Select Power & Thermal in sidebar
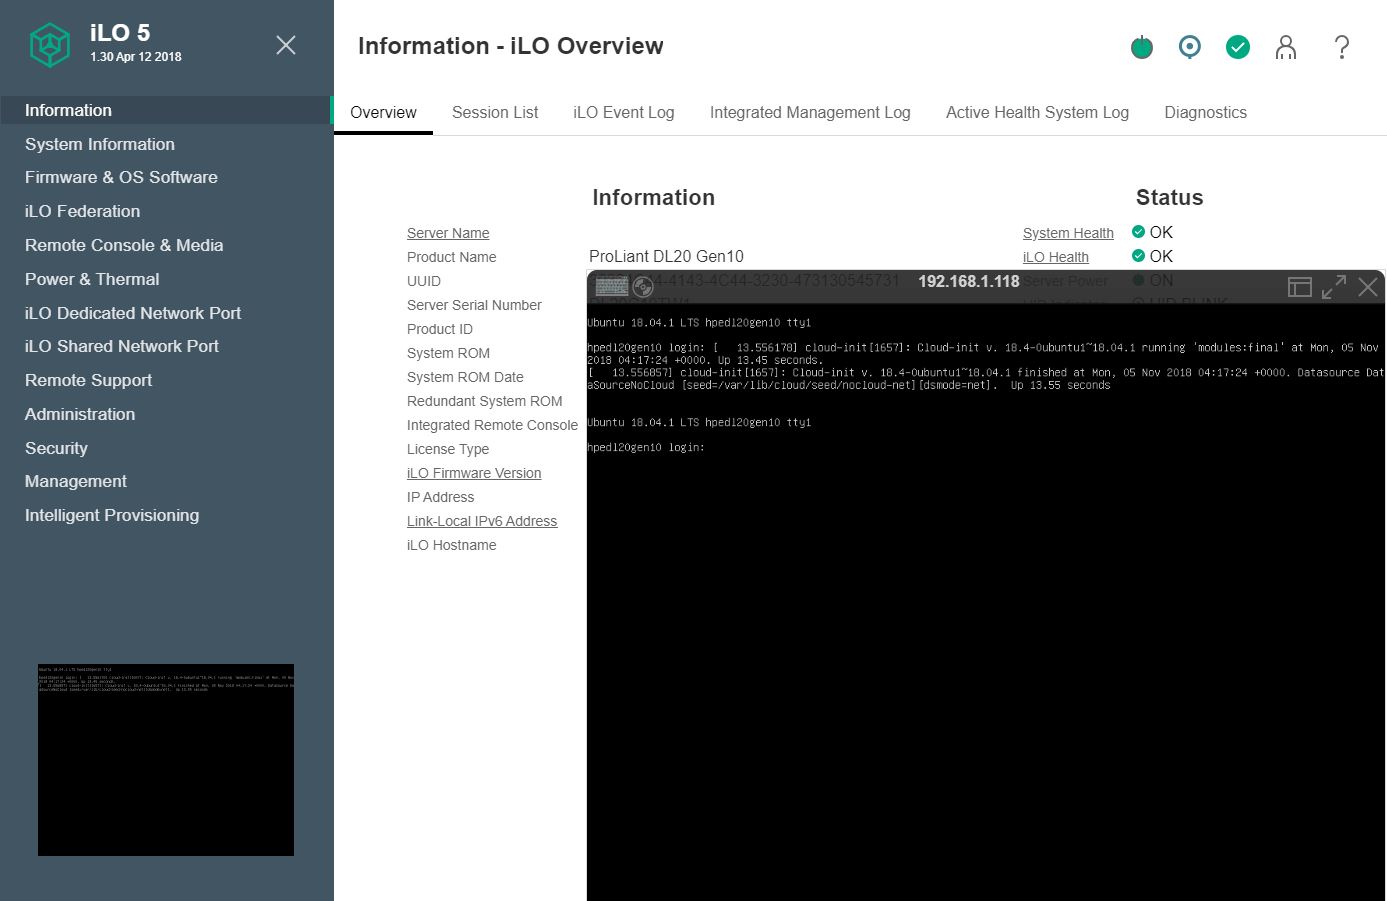Image resolution: width=1387 pixels, height=901 pixels. click(92, 279)
